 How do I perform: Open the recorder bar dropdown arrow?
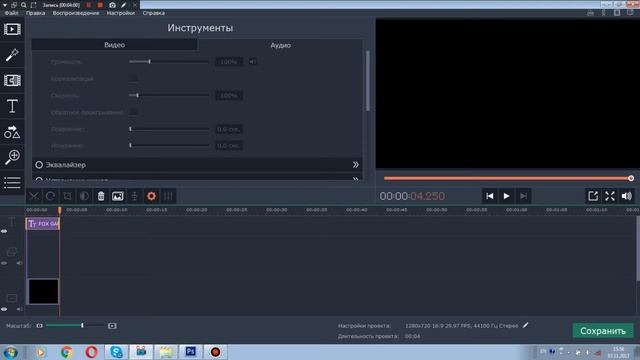coord(5,5)
